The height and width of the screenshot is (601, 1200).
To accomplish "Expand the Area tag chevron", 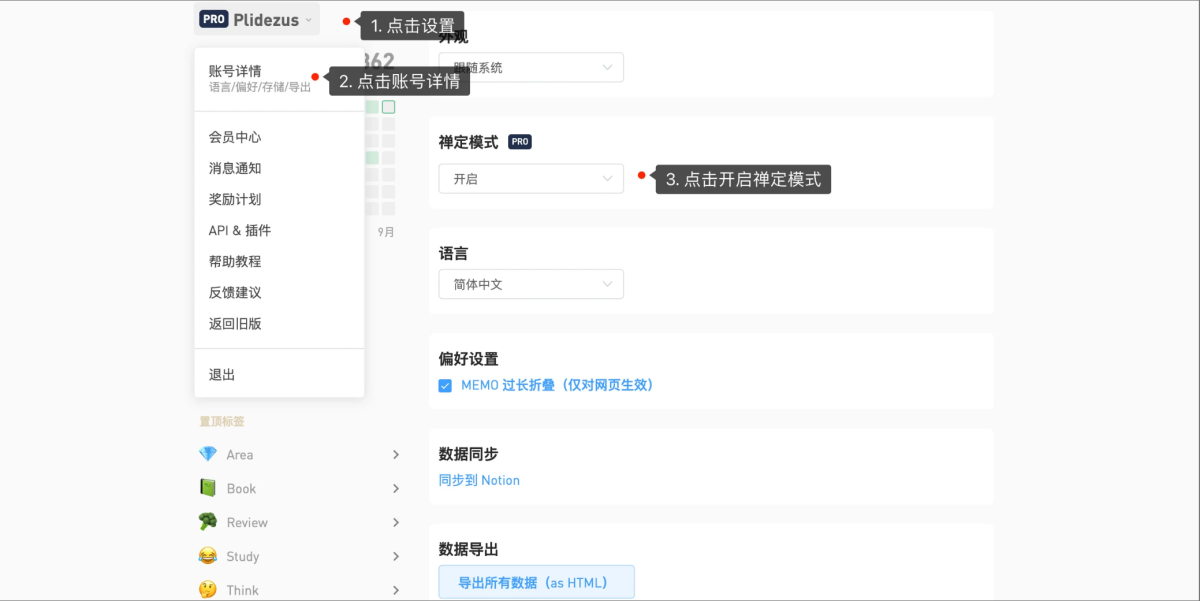I will [x=396, y=455].
